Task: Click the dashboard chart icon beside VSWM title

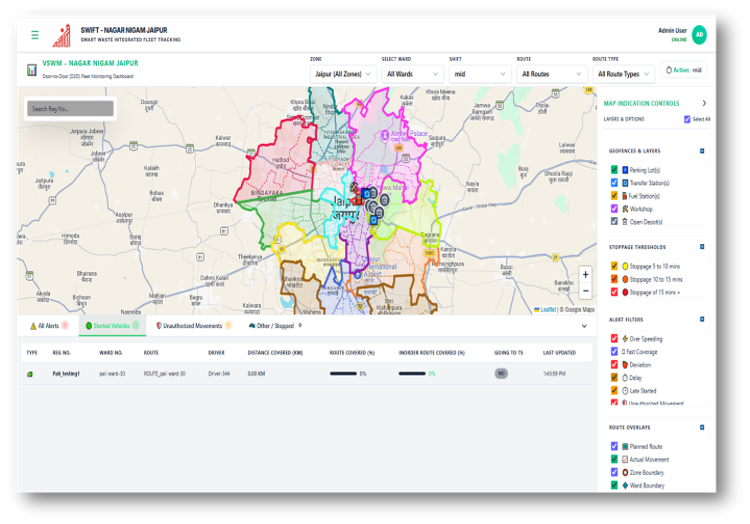Action: point(32,70)
